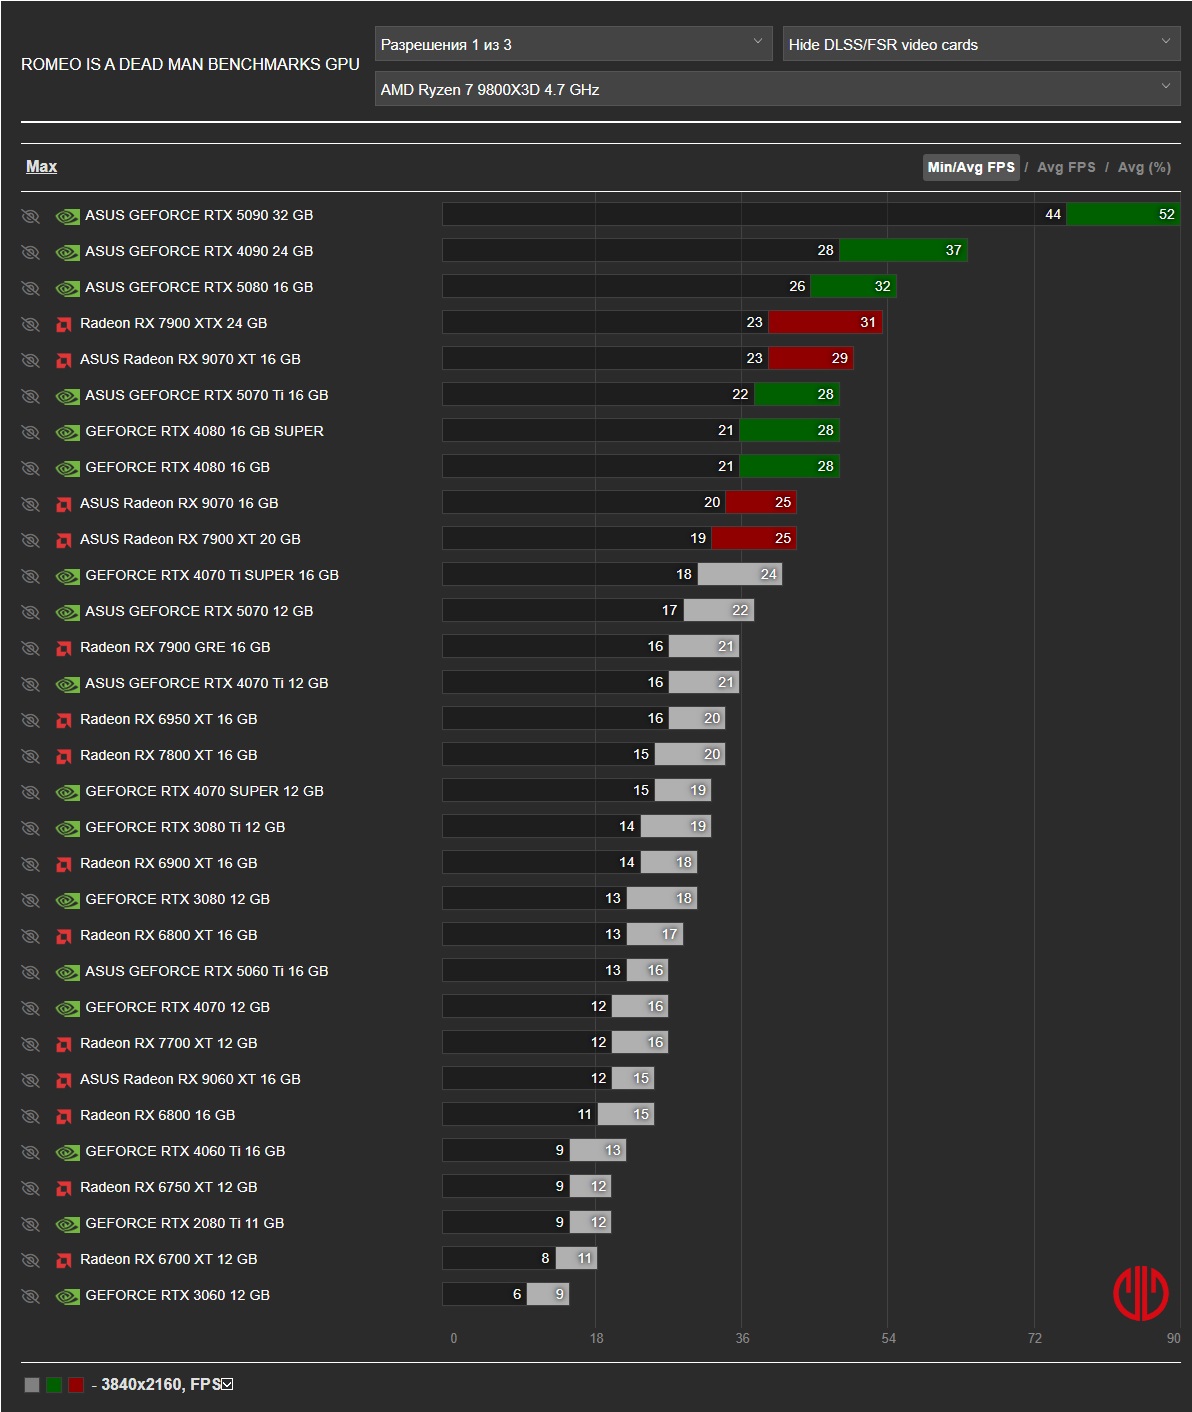Click the AMD logo beside ASUS RX 9070 XT

64,360
